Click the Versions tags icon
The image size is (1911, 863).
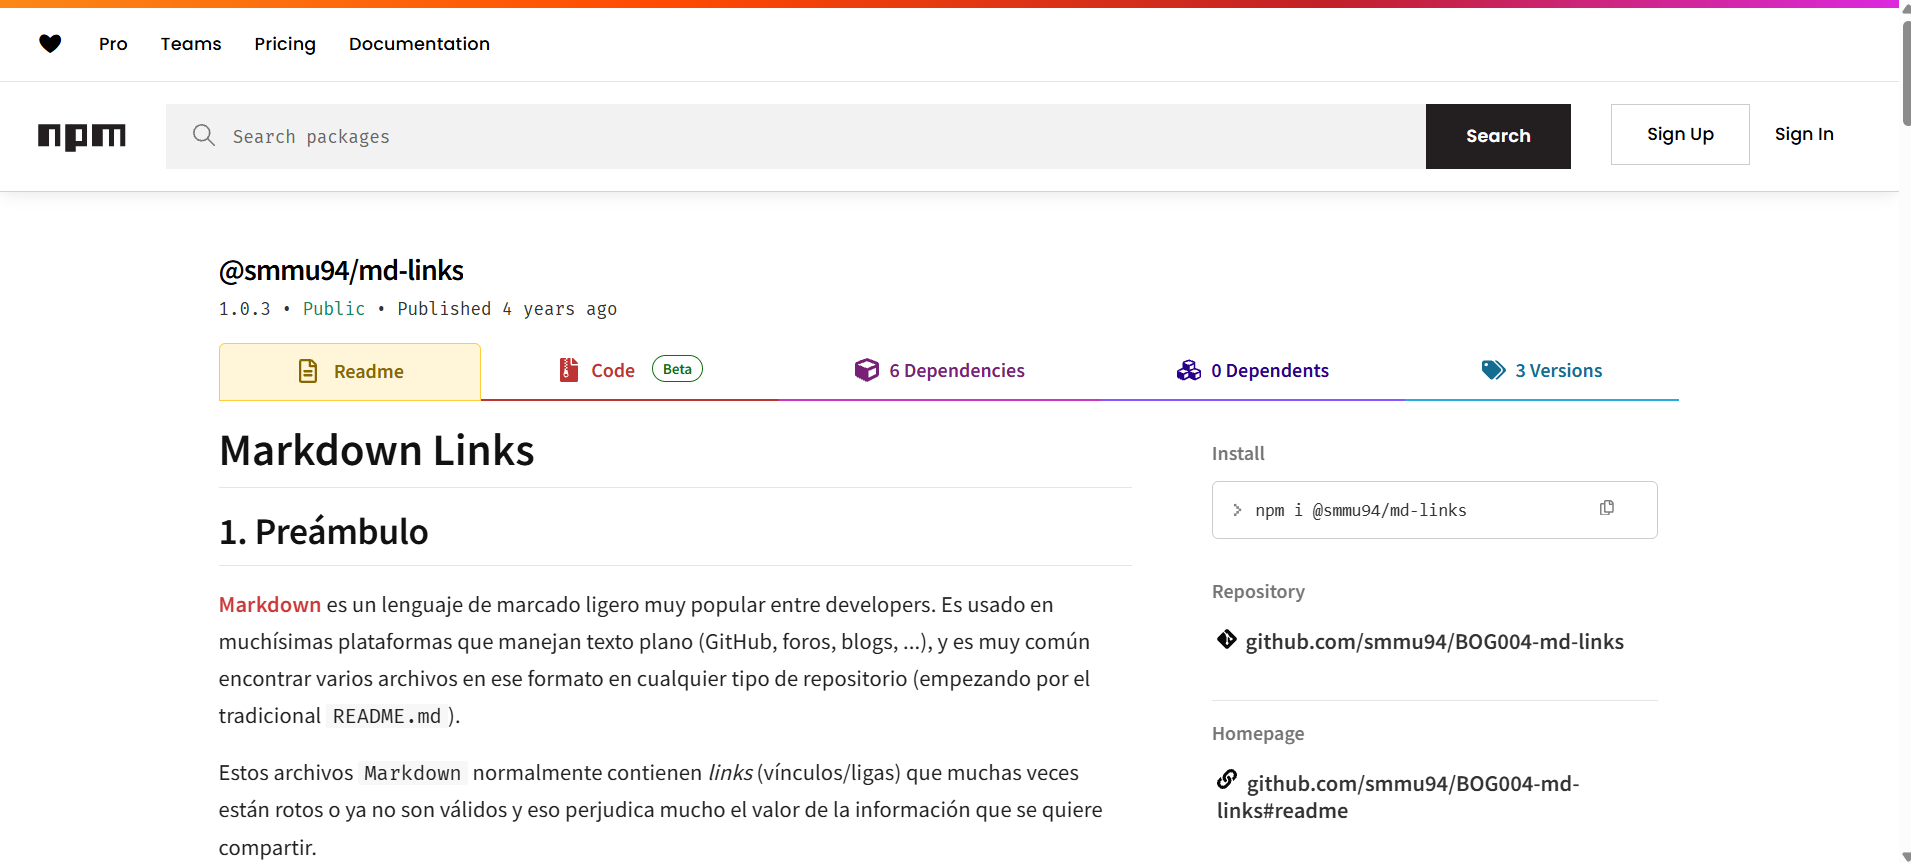(x=1494, y=370)
